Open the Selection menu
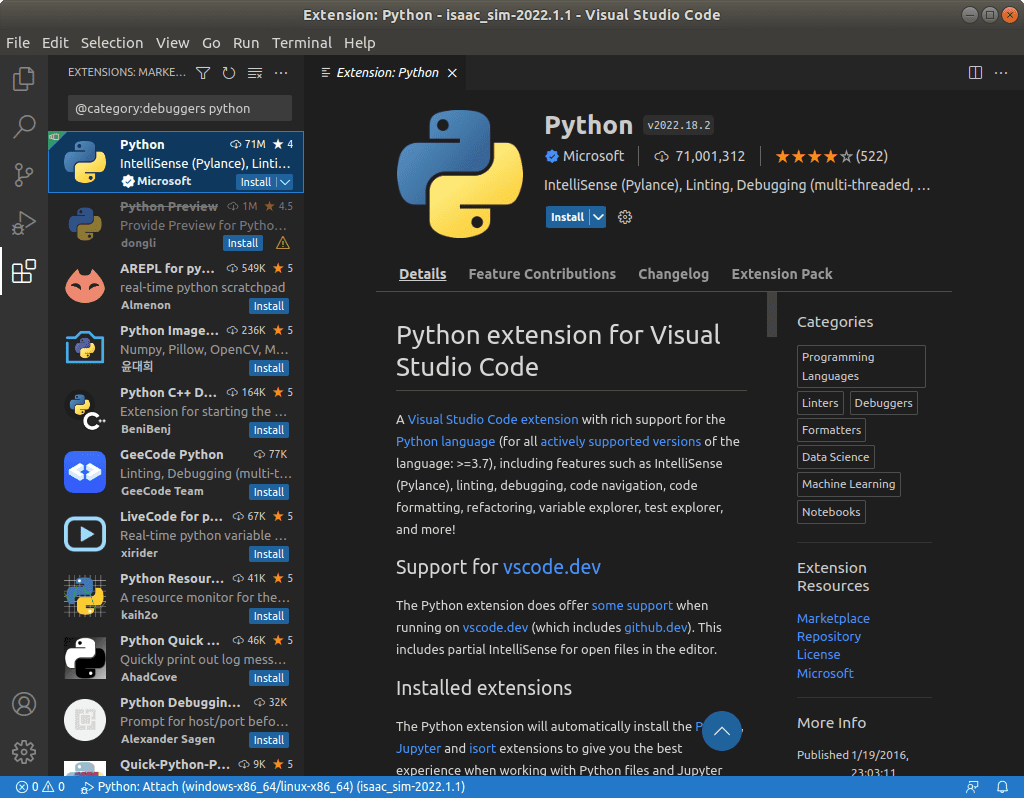1024x798 pixels. coord(112,43)
